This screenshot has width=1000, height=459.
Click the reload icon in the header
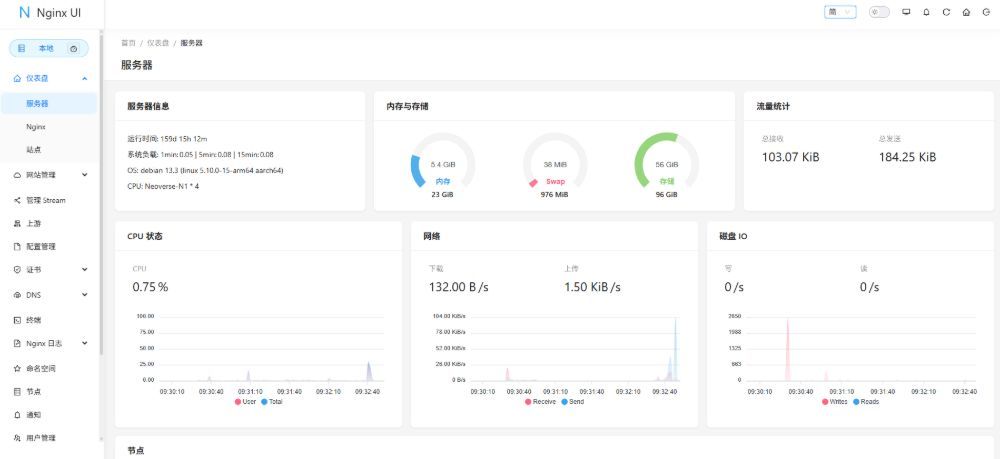946,12
